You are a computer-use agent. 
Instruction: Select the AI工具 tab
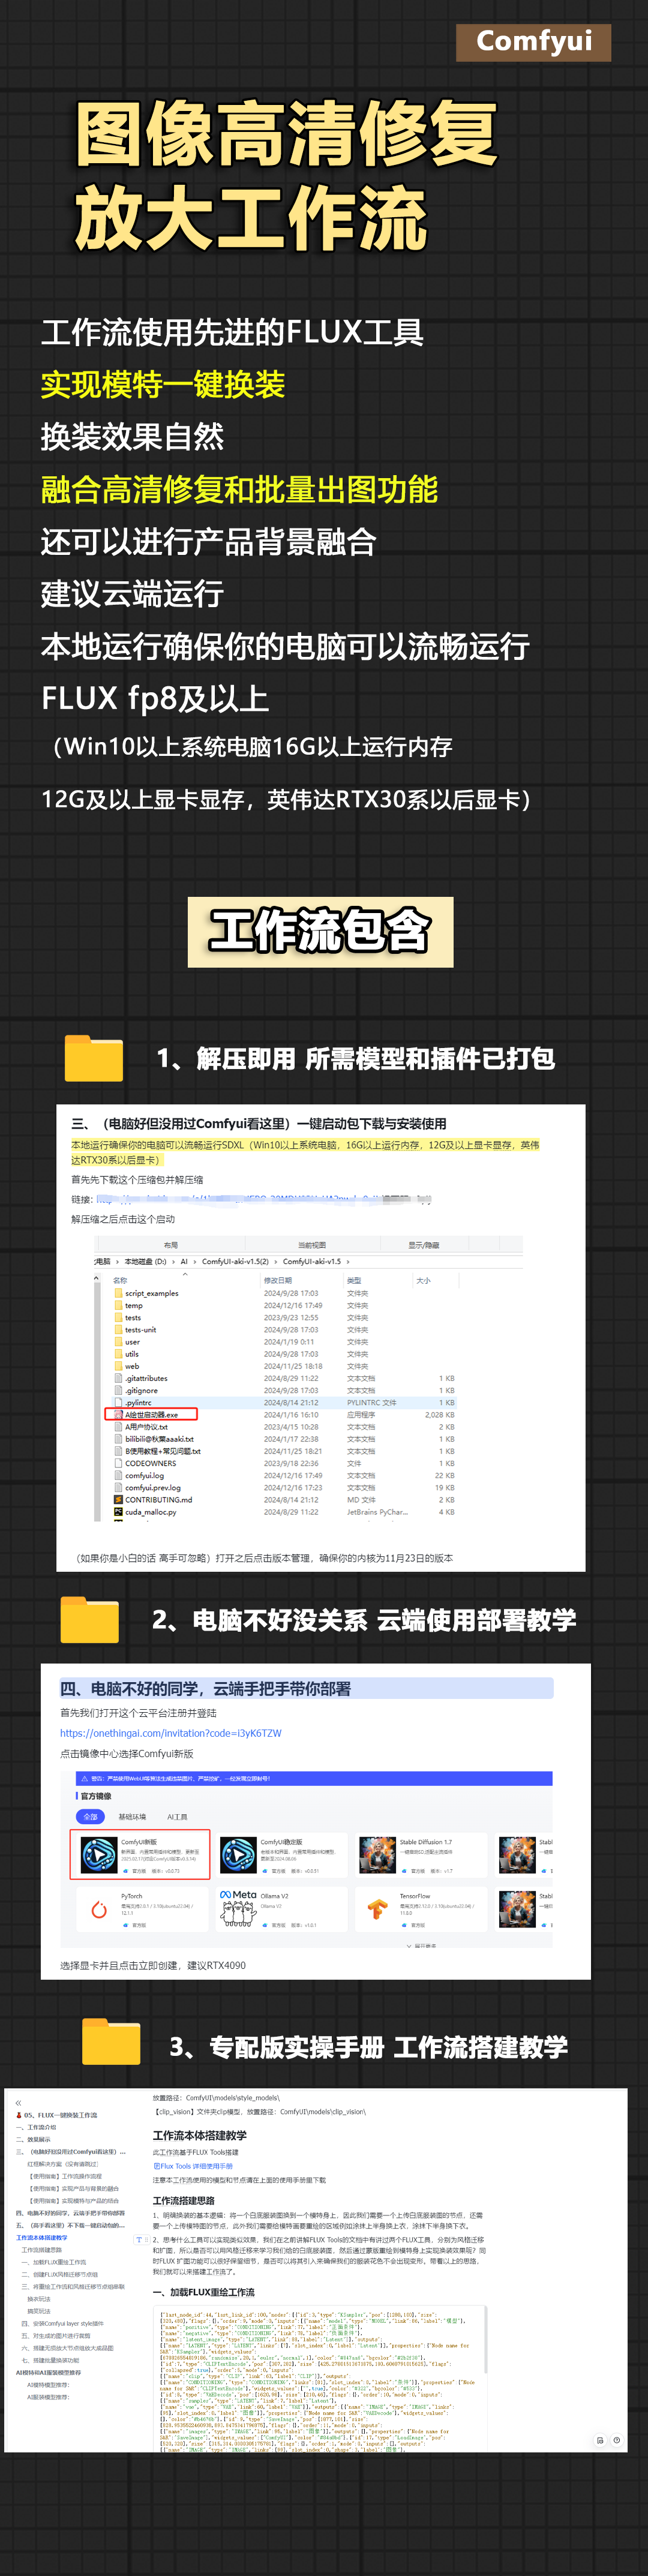pos(177,1817)
